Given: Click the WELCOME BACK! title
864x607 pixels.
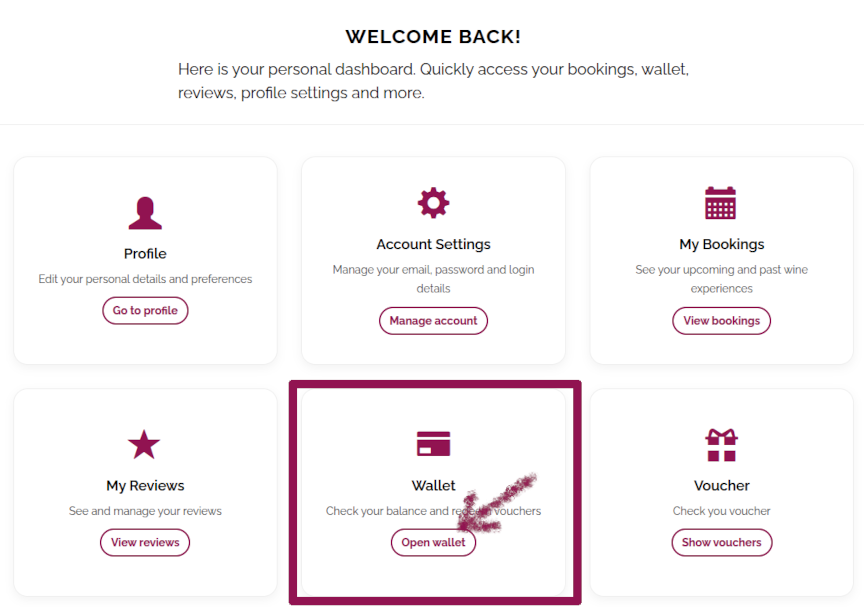Looking at the screenshot, I should point(433,37).
